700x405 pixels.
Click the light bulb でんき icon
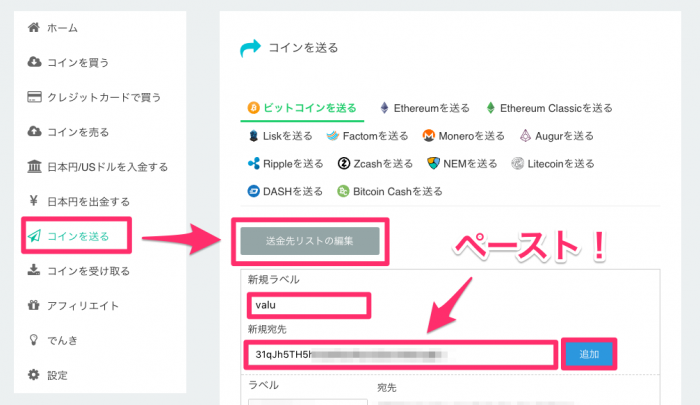33,340
